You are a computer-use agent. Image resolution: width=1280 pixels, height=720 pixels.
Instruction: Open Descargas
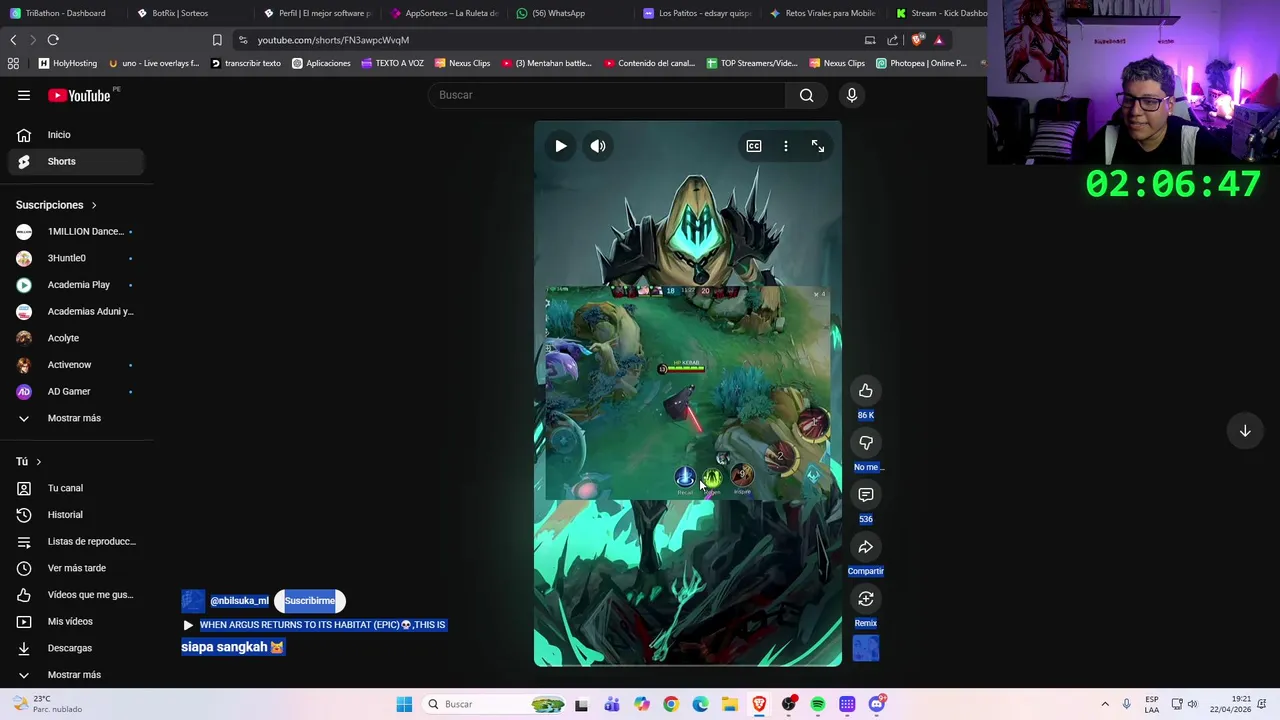click(77, 648)
